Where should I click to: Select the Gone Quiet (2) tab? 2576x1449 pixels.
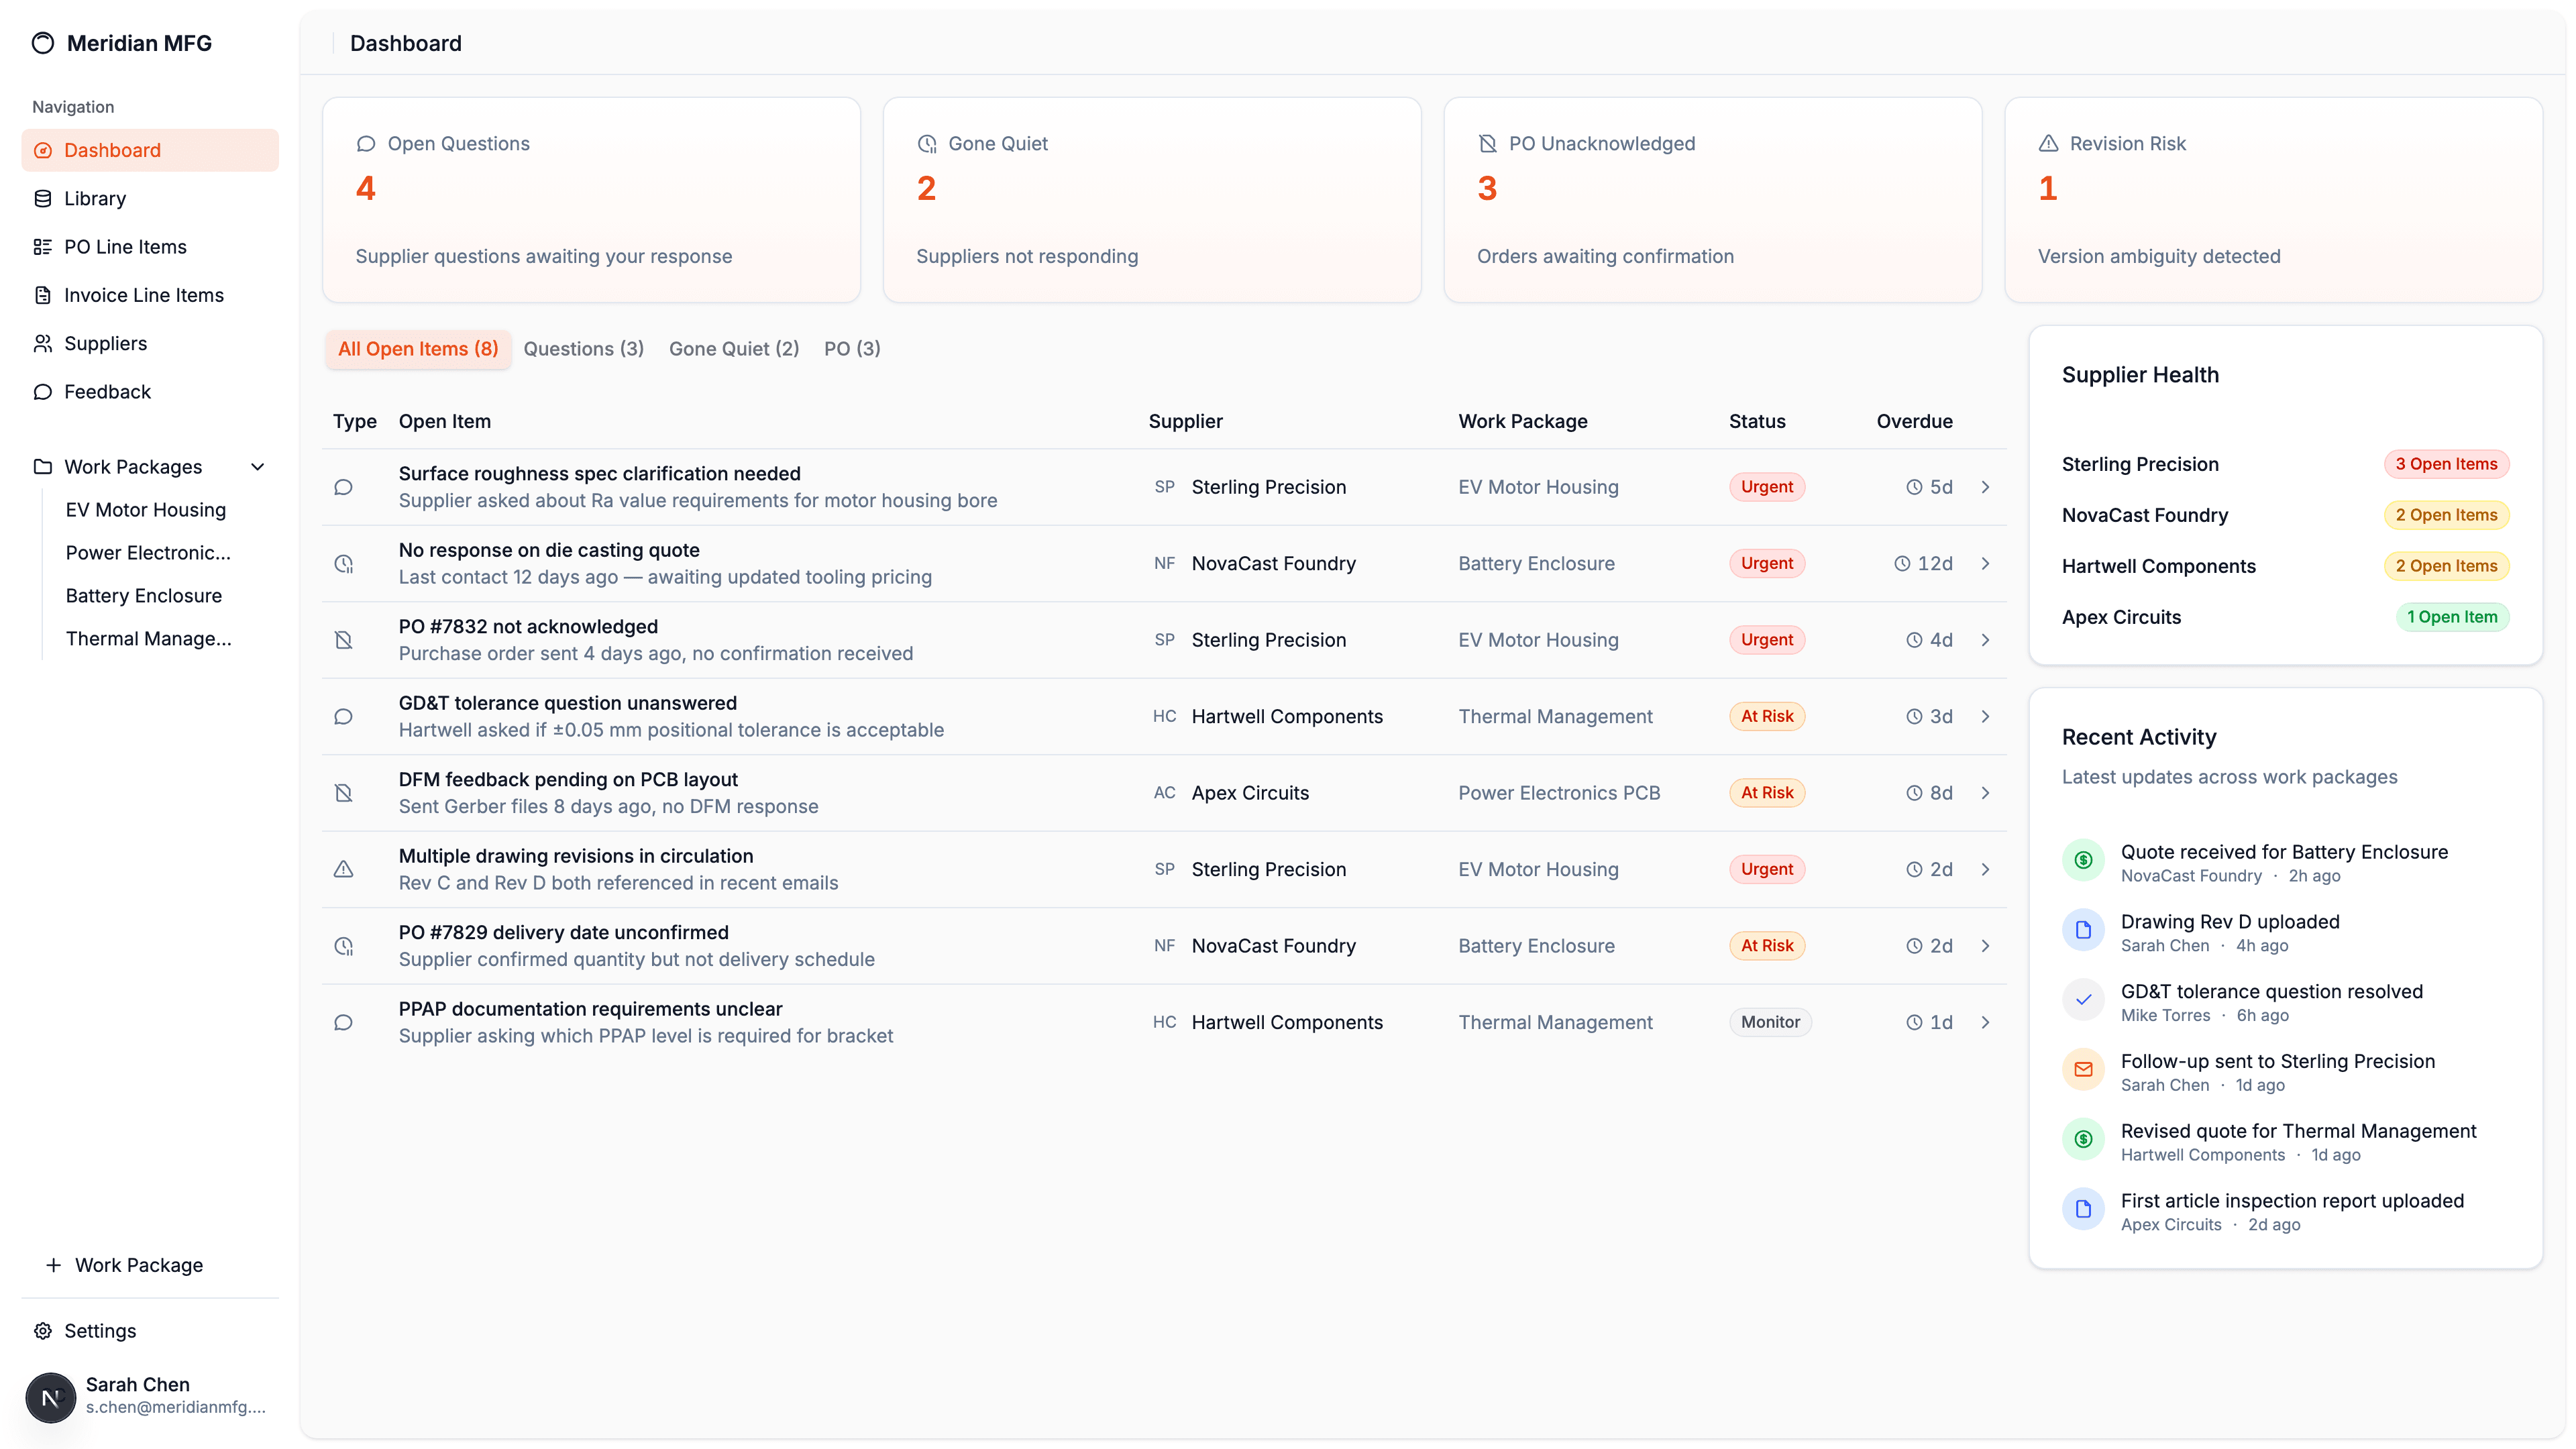click(x=734, y=348)
